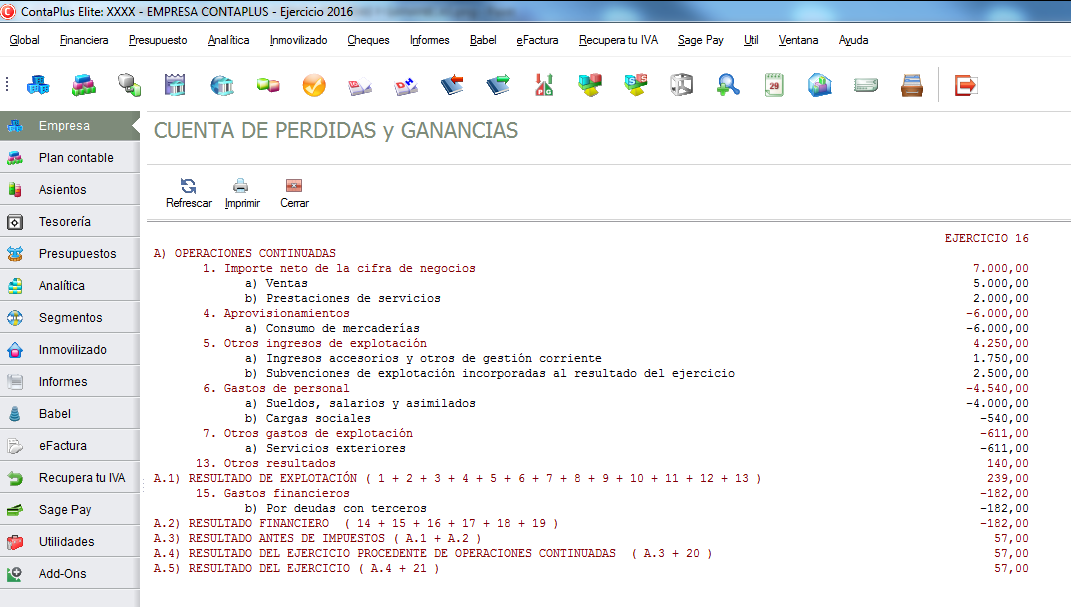Click the diary book with red label icon
This screenshot has height=607, width=1071.
point(360,85)
